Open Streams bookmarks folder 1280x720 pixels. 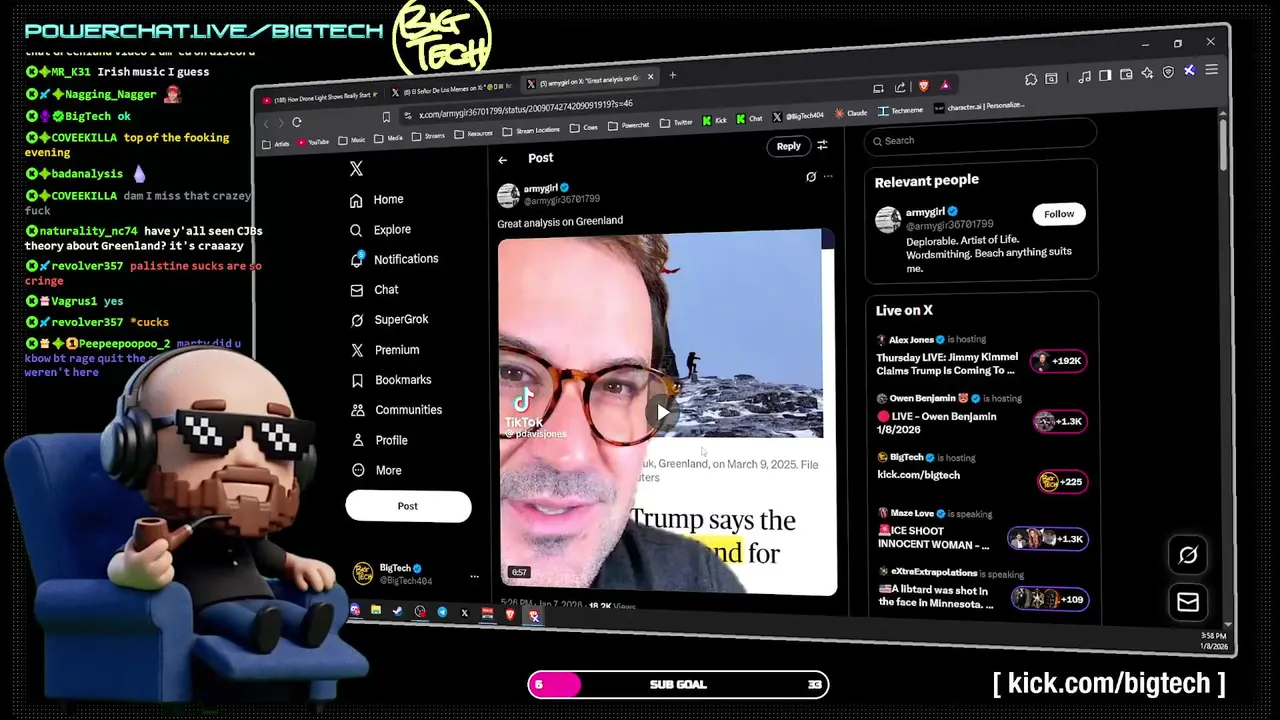pos(428,136)
